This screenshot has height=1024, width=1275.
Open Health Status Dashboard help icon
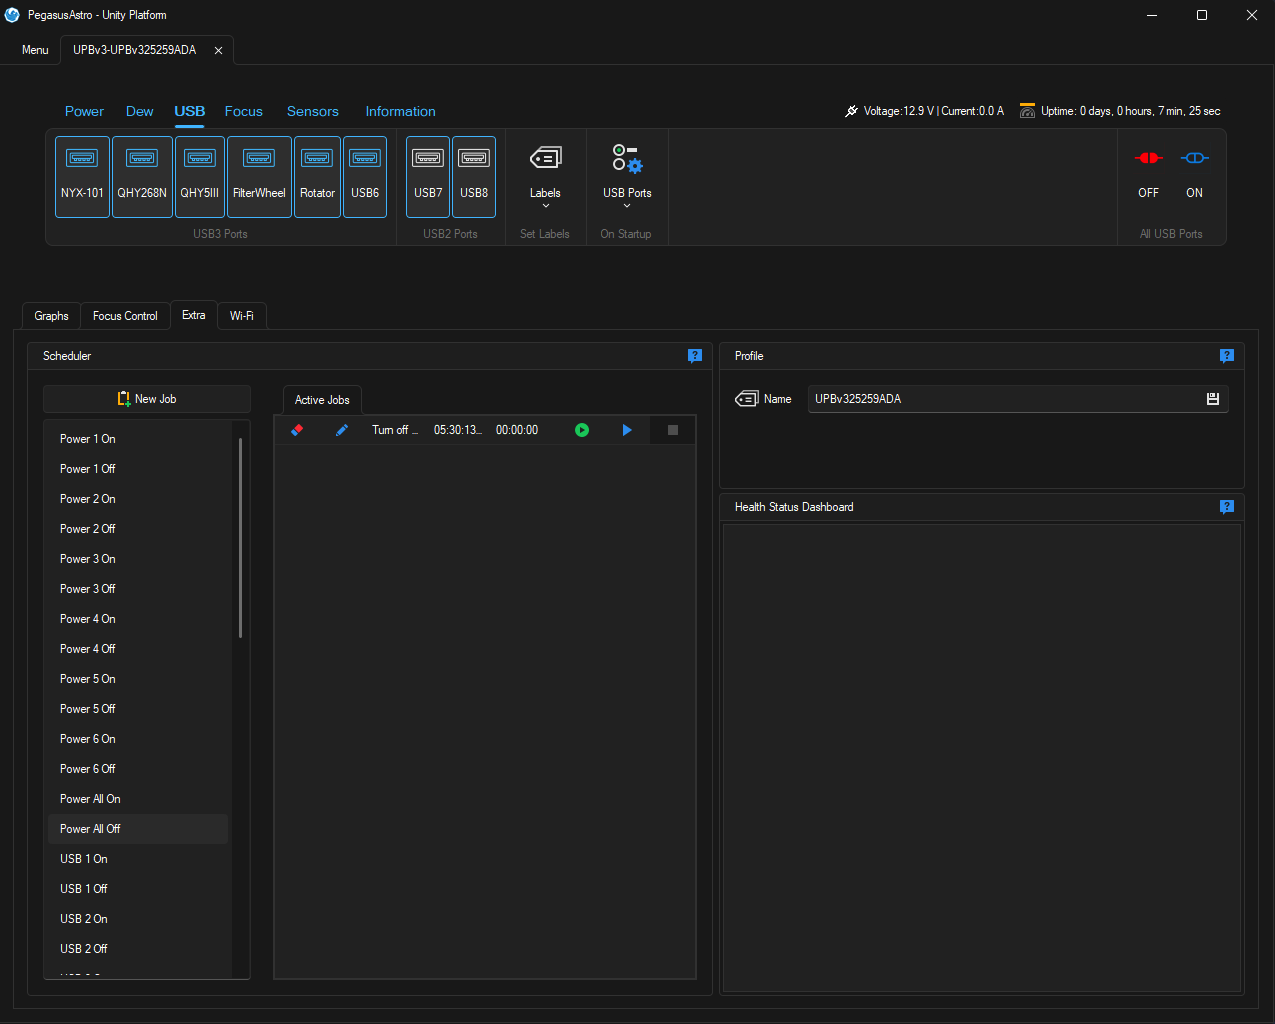tap(1227, 507)
